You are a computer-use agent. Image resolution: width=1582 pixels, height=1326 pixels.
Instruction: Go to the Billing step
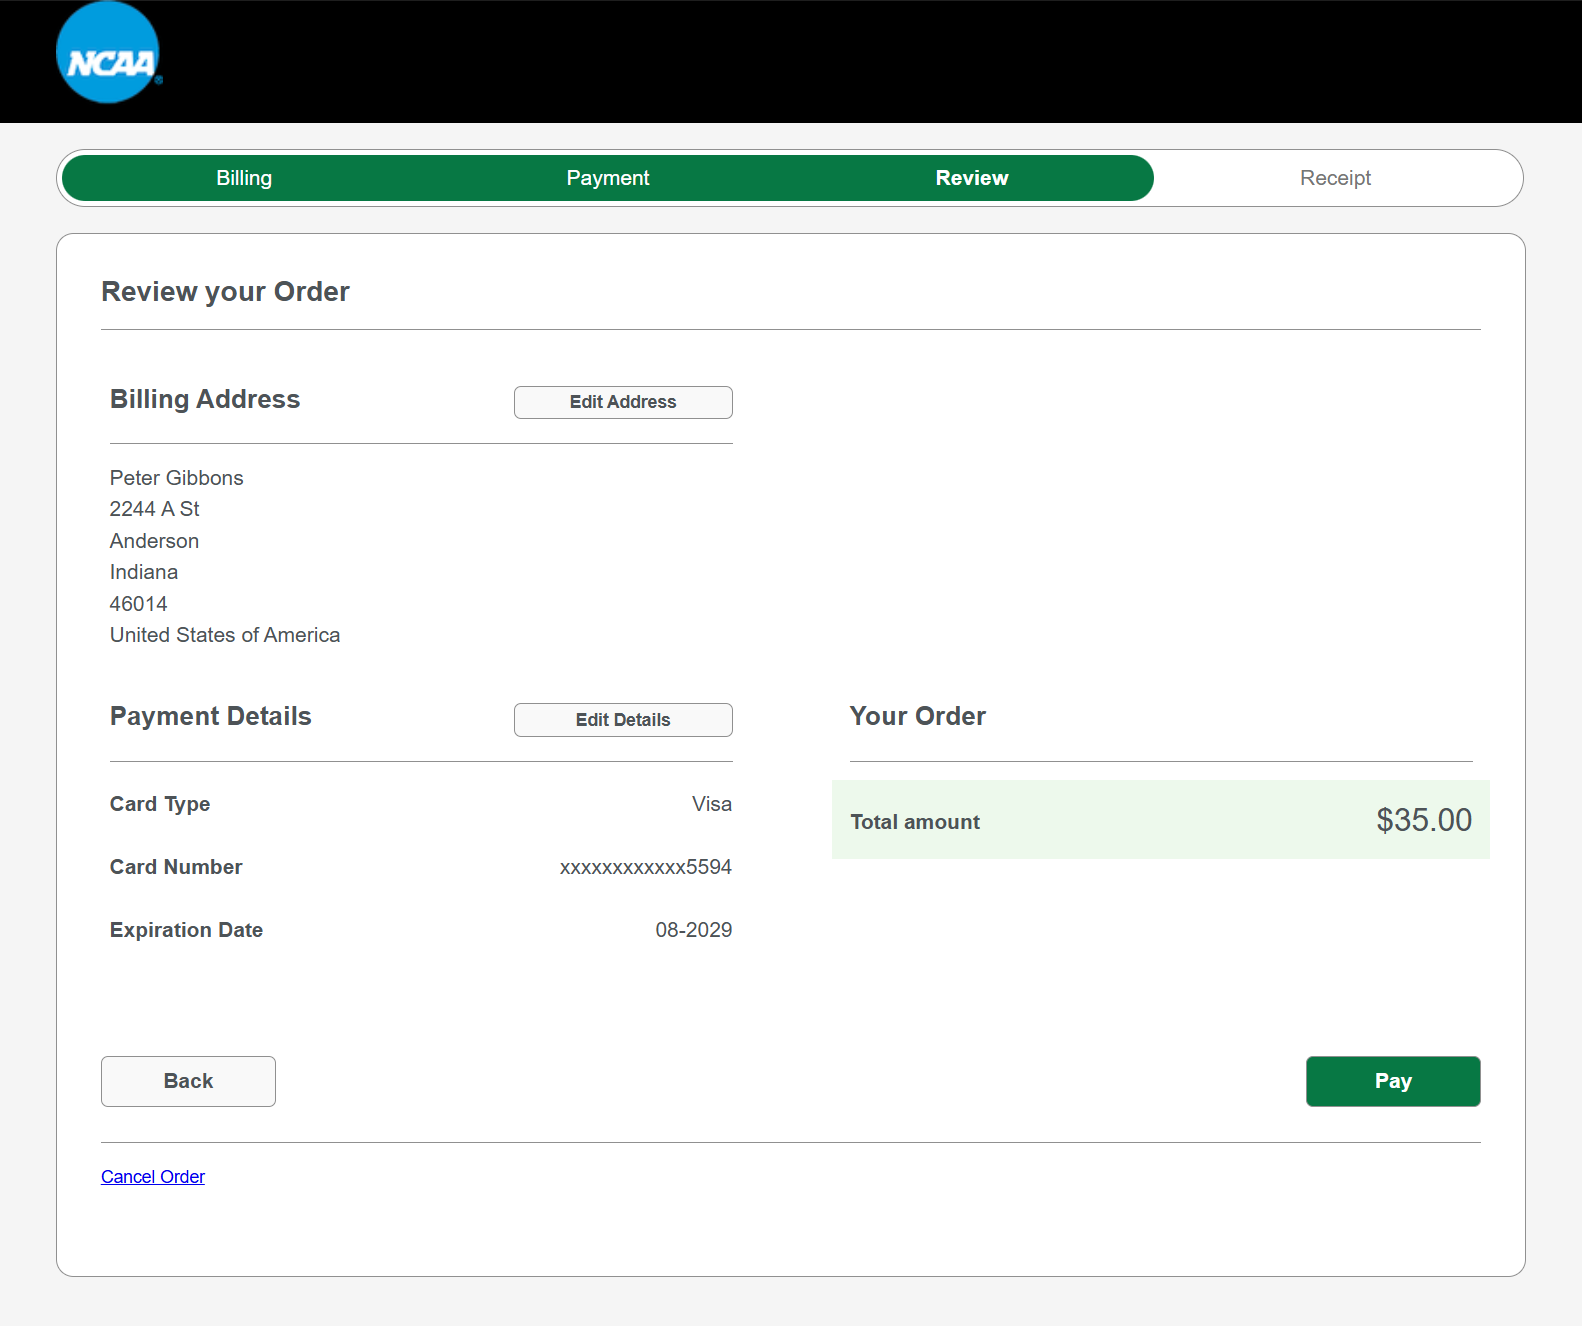point(244,178)
